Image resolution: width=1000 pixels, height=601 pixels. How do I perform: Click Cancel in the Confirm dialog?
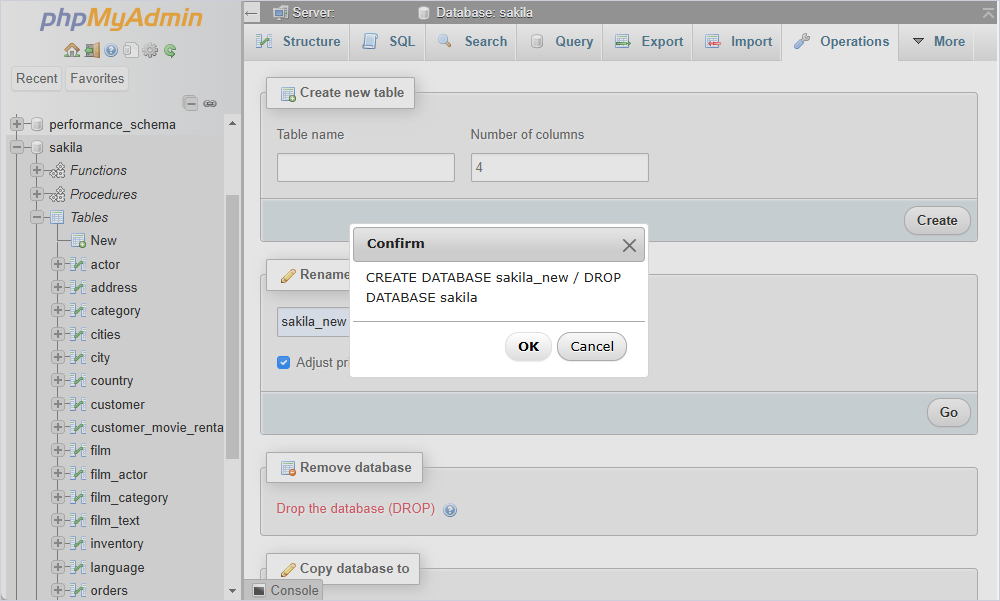(592, 346)
